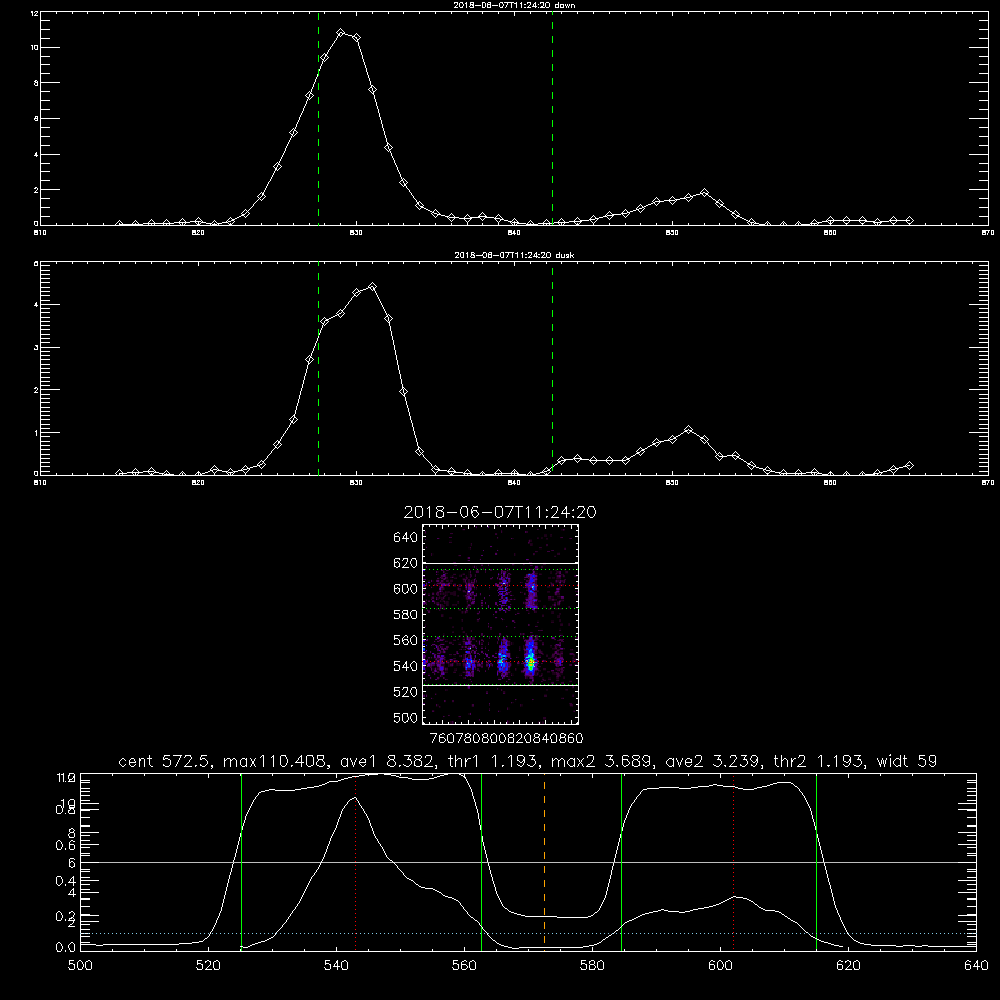The width and height of the screenshot is (1000, 1000).
Task: Click the secondary peak diamond in dawn plot
Action: tap(704, 192)
